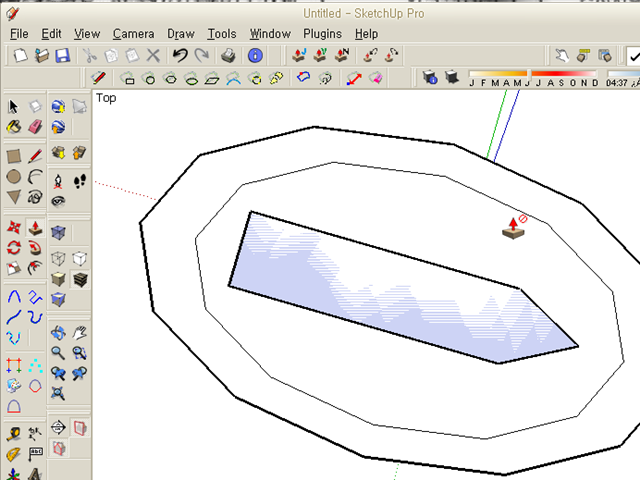This screenshot has width=640, height=480.
Task: Select the Move tool
Action: 13,227
